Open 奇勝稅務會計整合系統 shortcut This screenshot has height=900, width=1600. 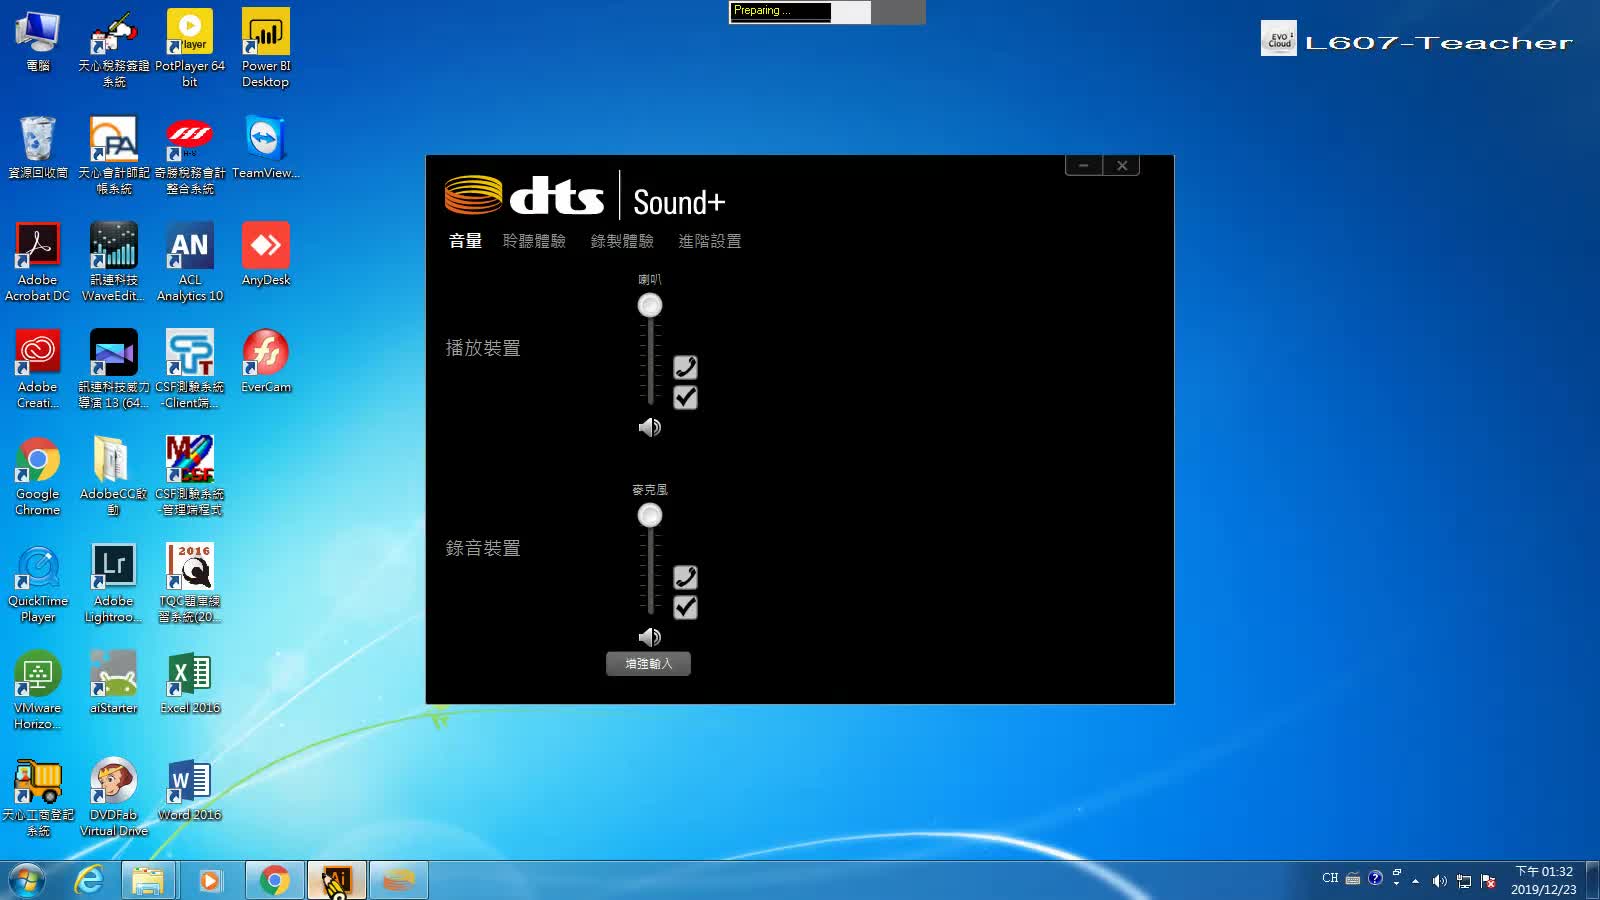[190, 155]
